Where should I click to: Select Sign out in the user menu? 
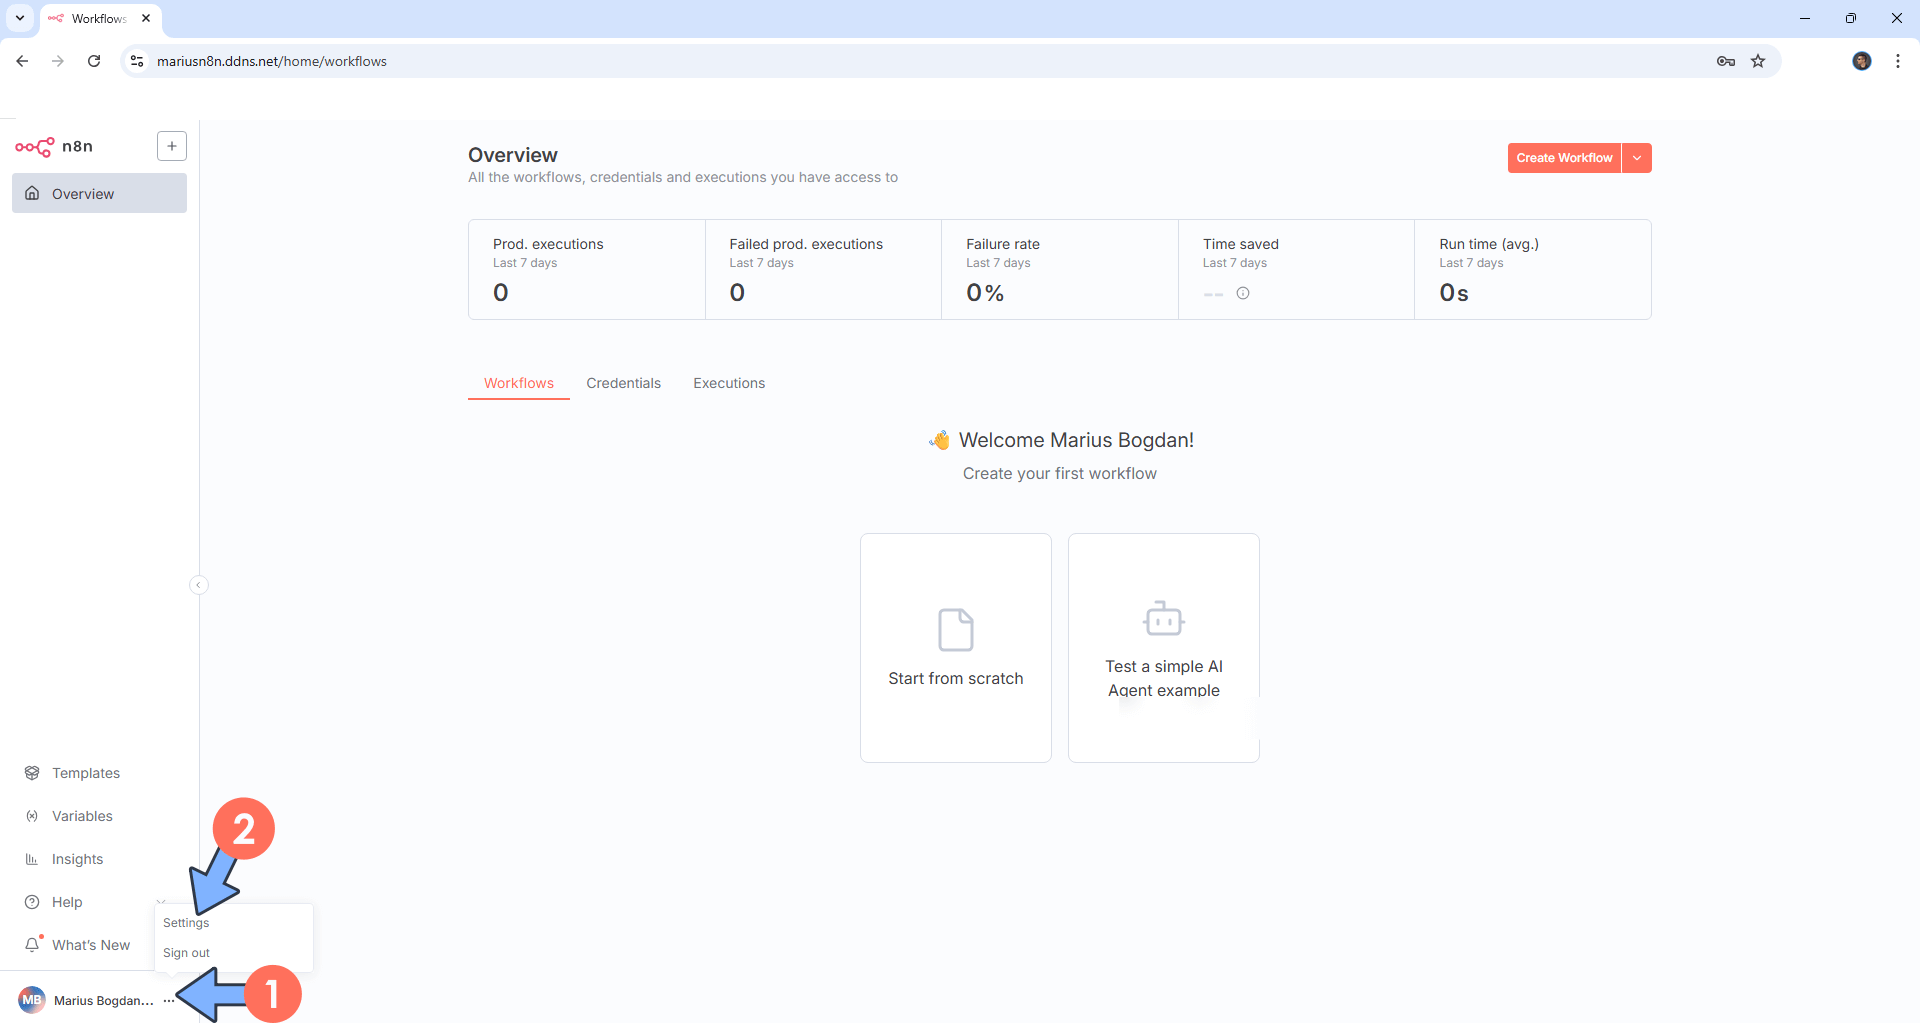(187, 953)
